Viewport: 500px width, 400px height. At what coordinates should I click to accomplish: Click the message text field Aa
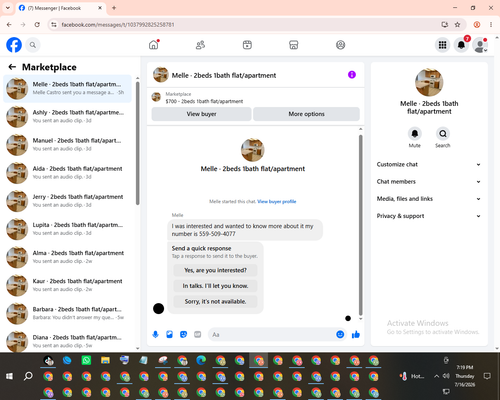(x=272, y=334)
